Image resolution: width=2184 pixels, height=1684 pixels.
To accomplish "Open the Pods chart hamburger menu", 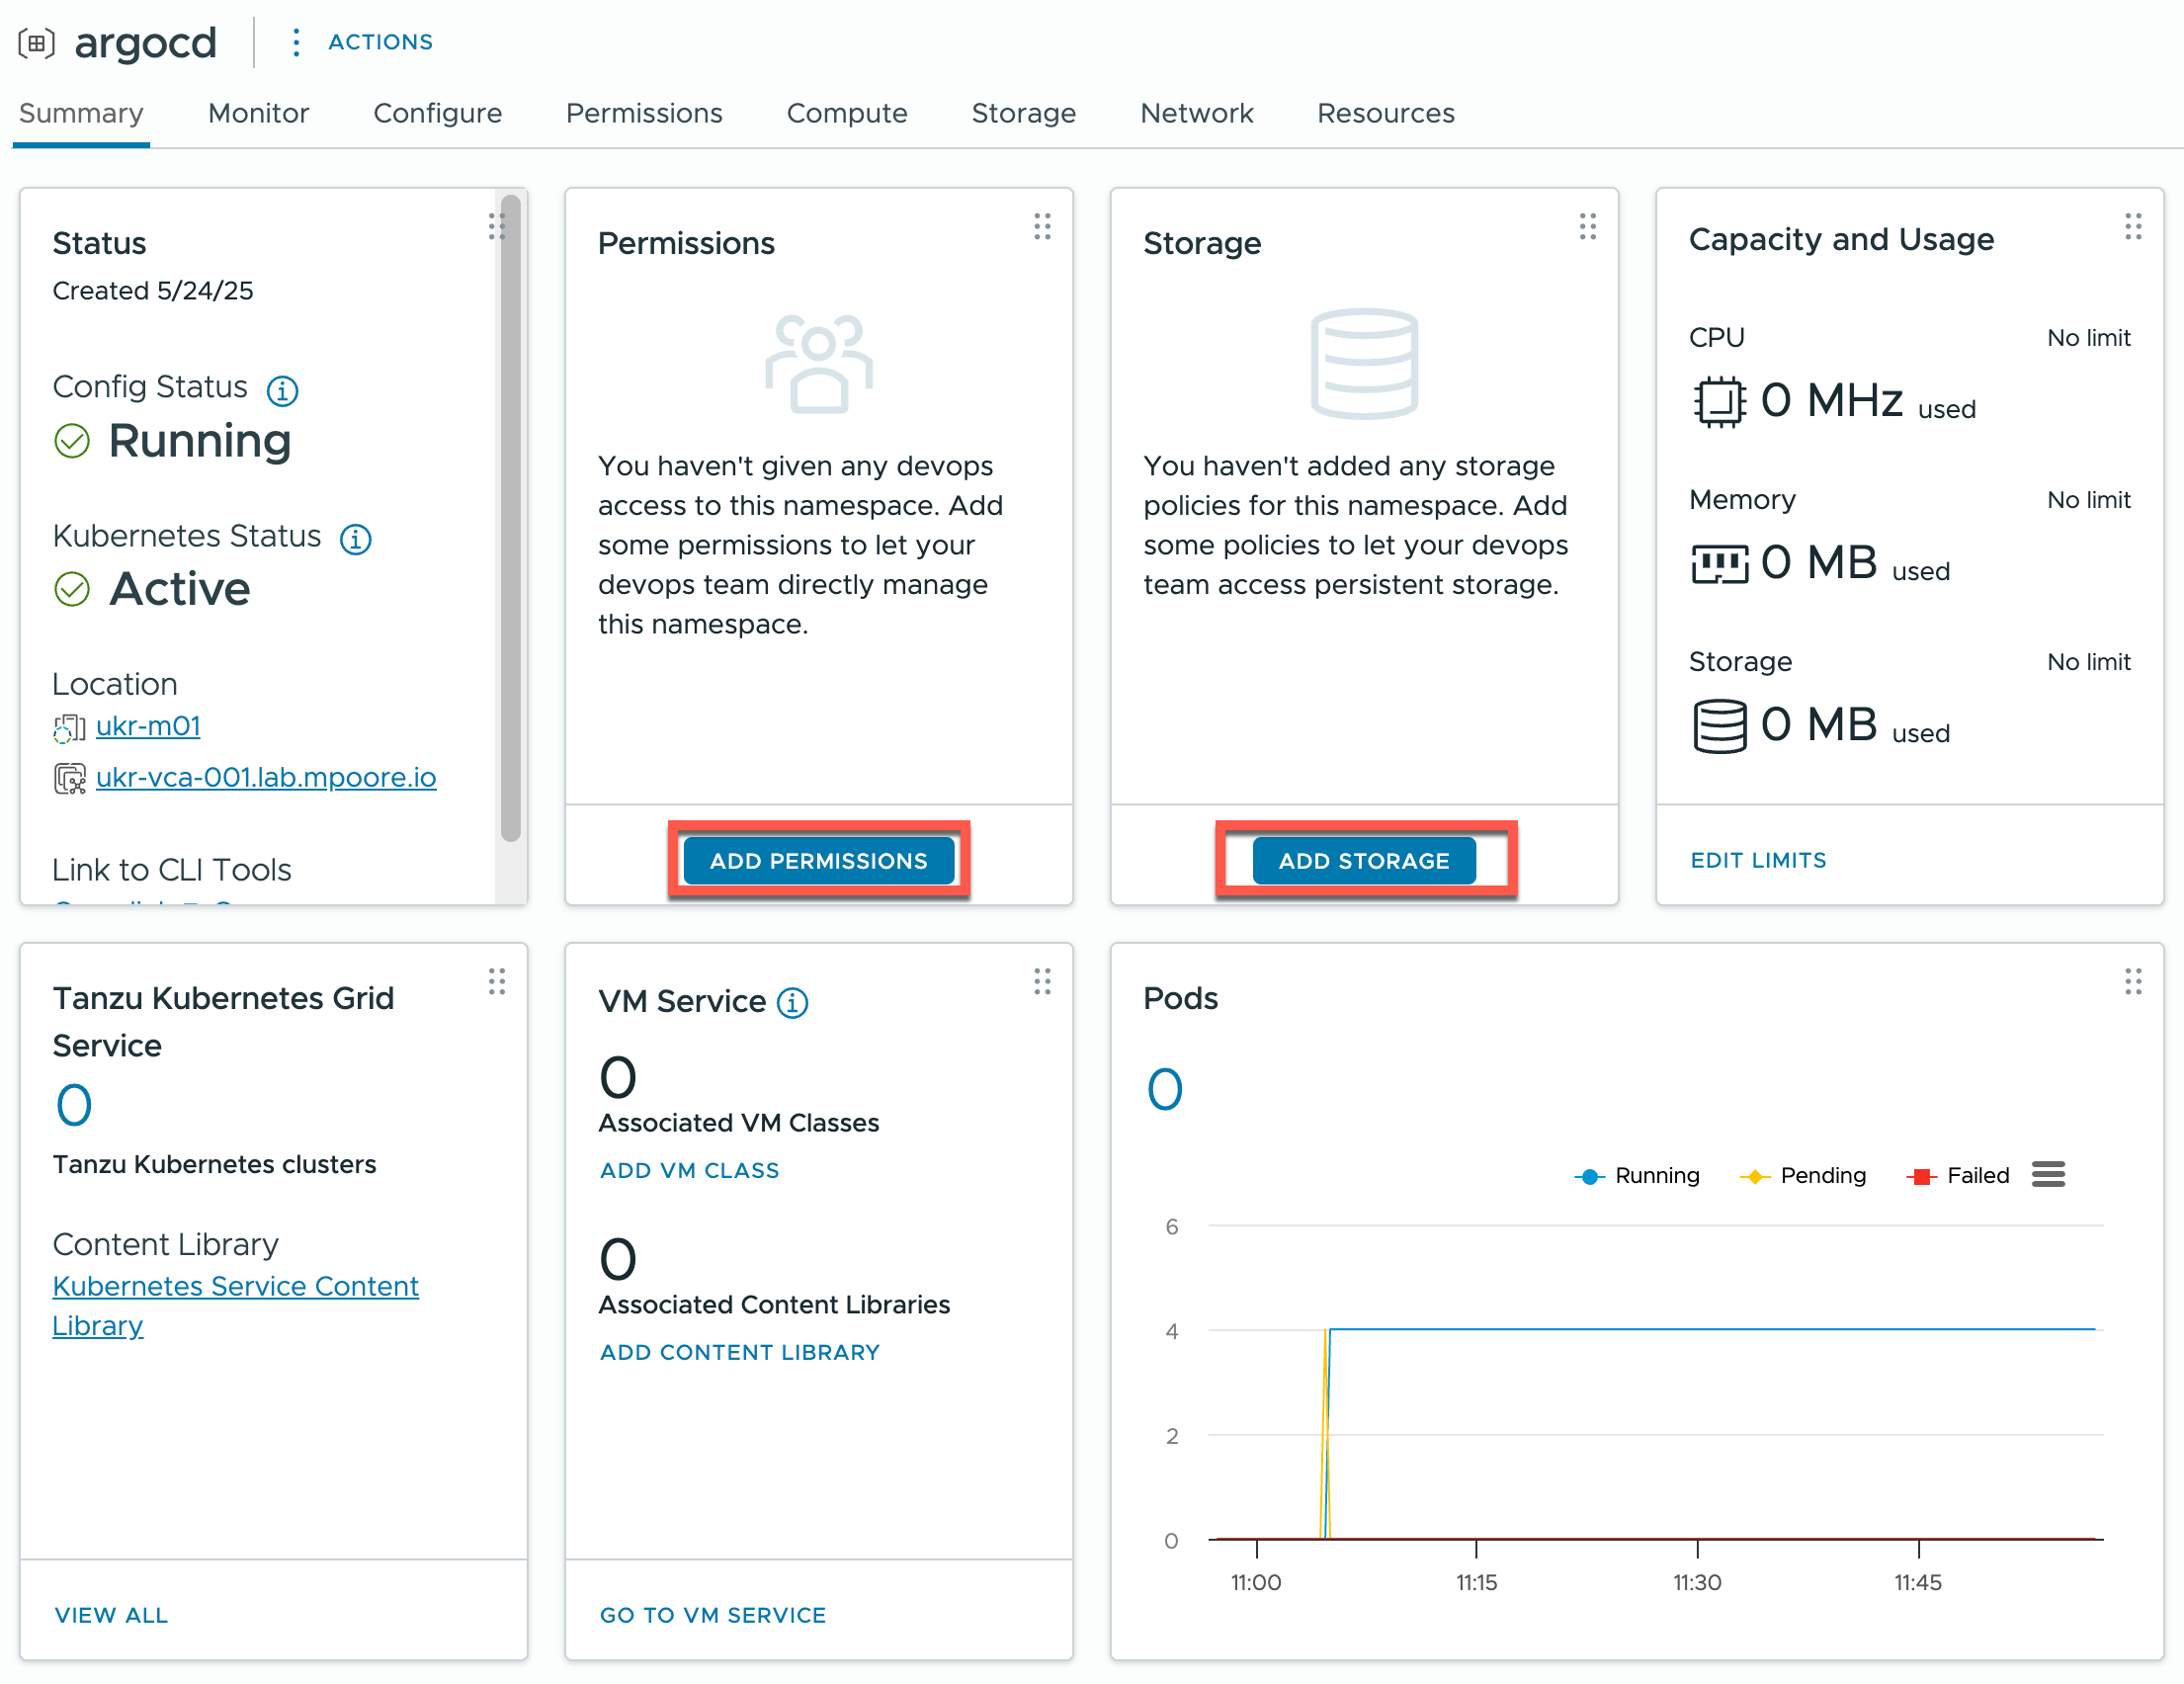I will tap(2048, 1175).
